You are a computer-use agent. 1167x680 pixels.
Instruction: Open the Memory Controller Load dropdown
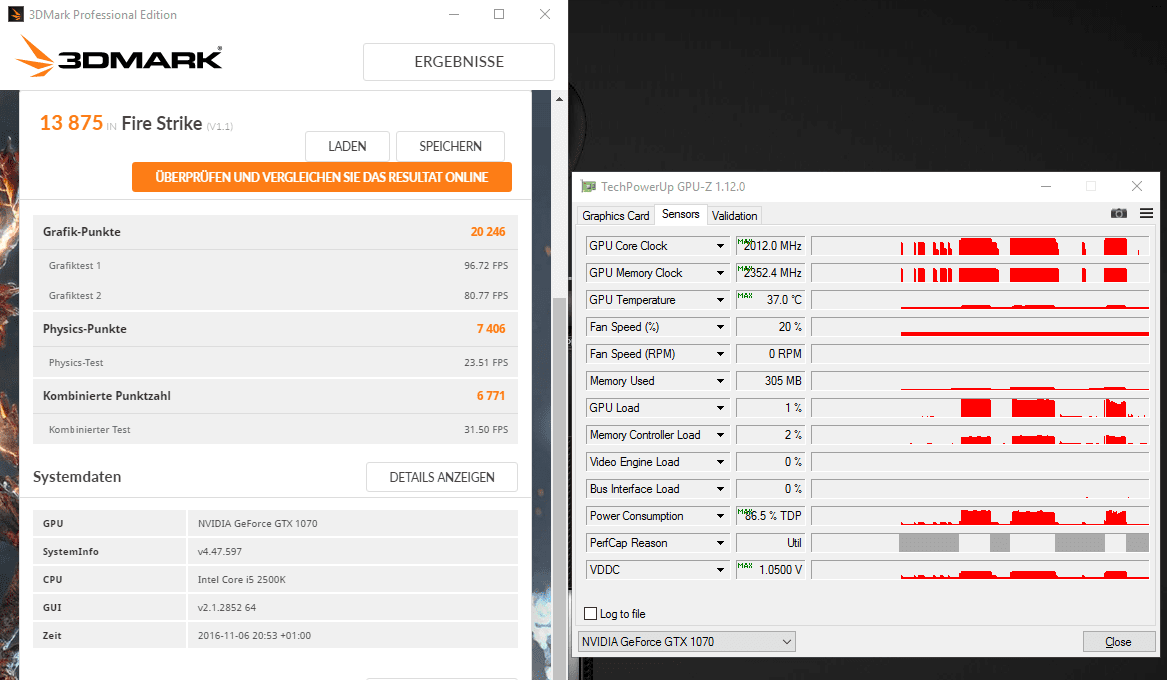720,435
